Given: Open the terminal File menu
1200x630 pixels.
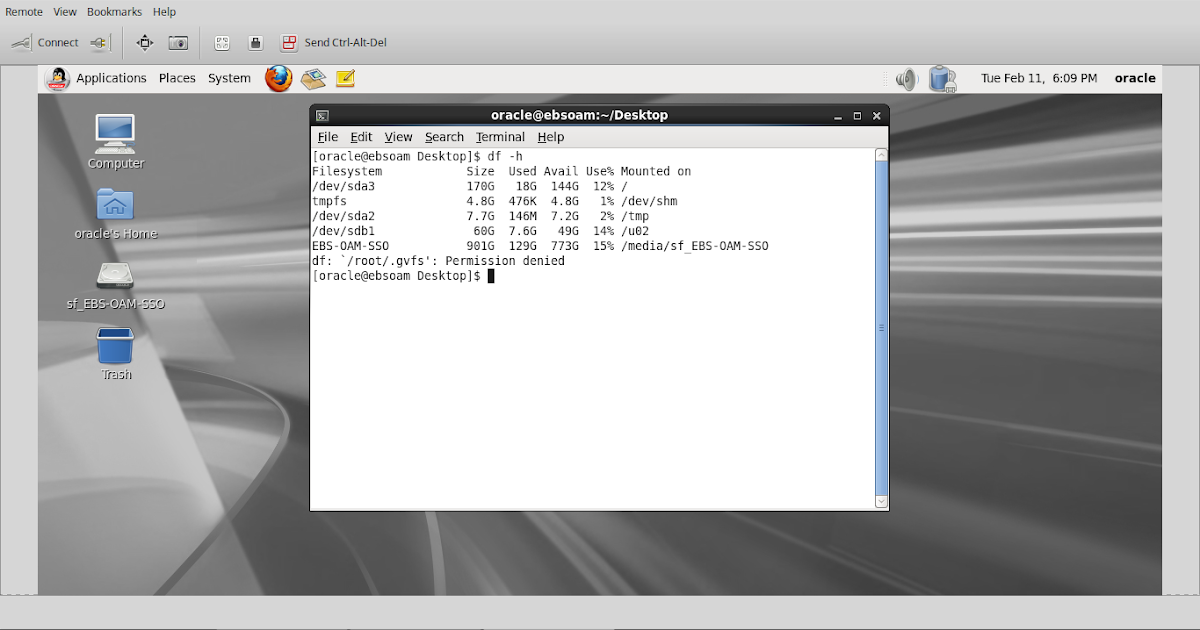Looking at the screenshot, I should point(328,137).
